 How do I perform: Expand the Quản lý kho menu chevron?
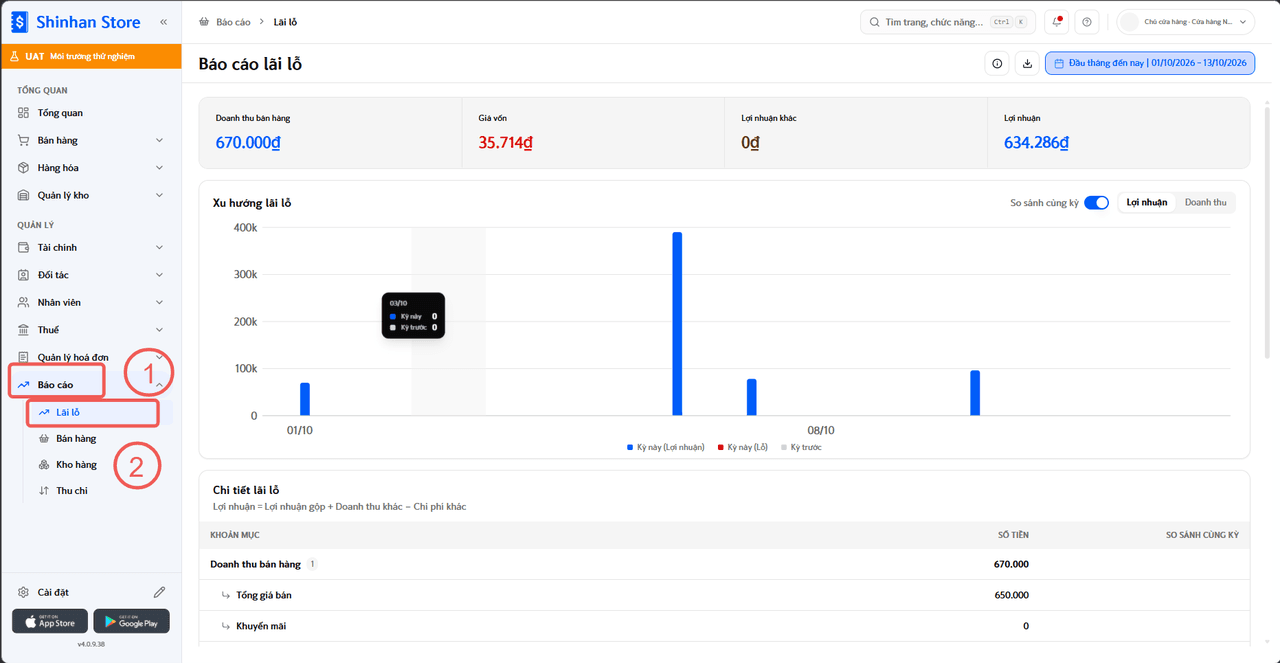point(159,196)
